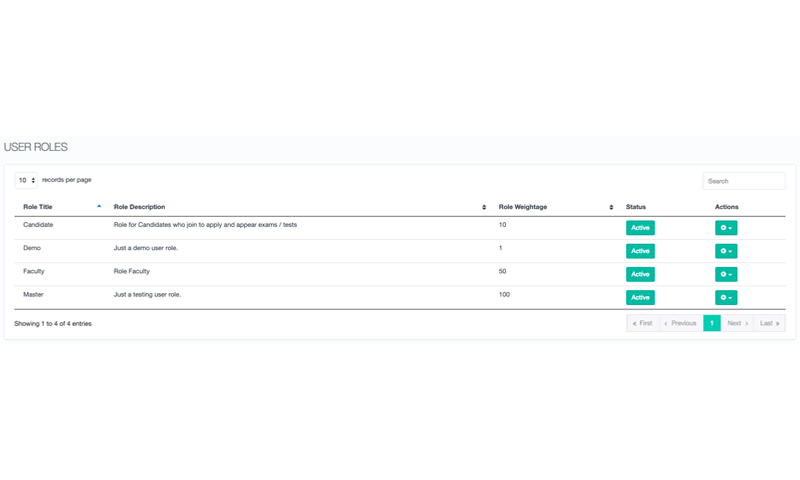Toggle Active status for Faculty role
Image resolution: width=800 pixels, height=480 pixels.
pyautogui.click(x=640, y=274)
